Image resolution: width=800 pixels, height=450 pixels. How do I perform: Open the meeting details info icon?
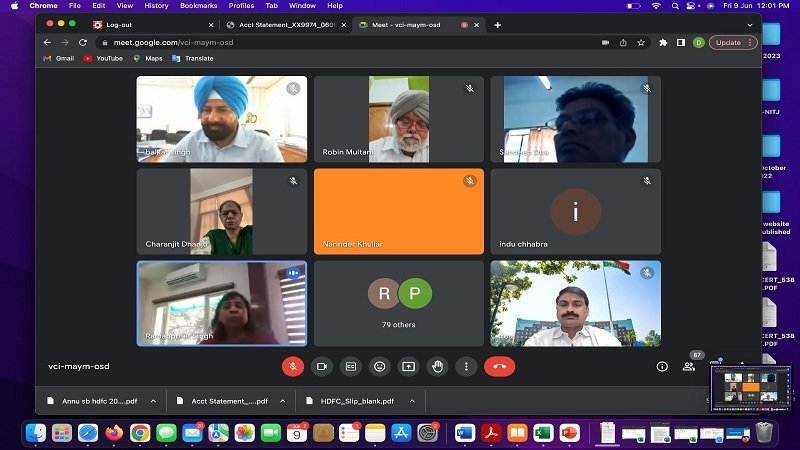point(661,366)
